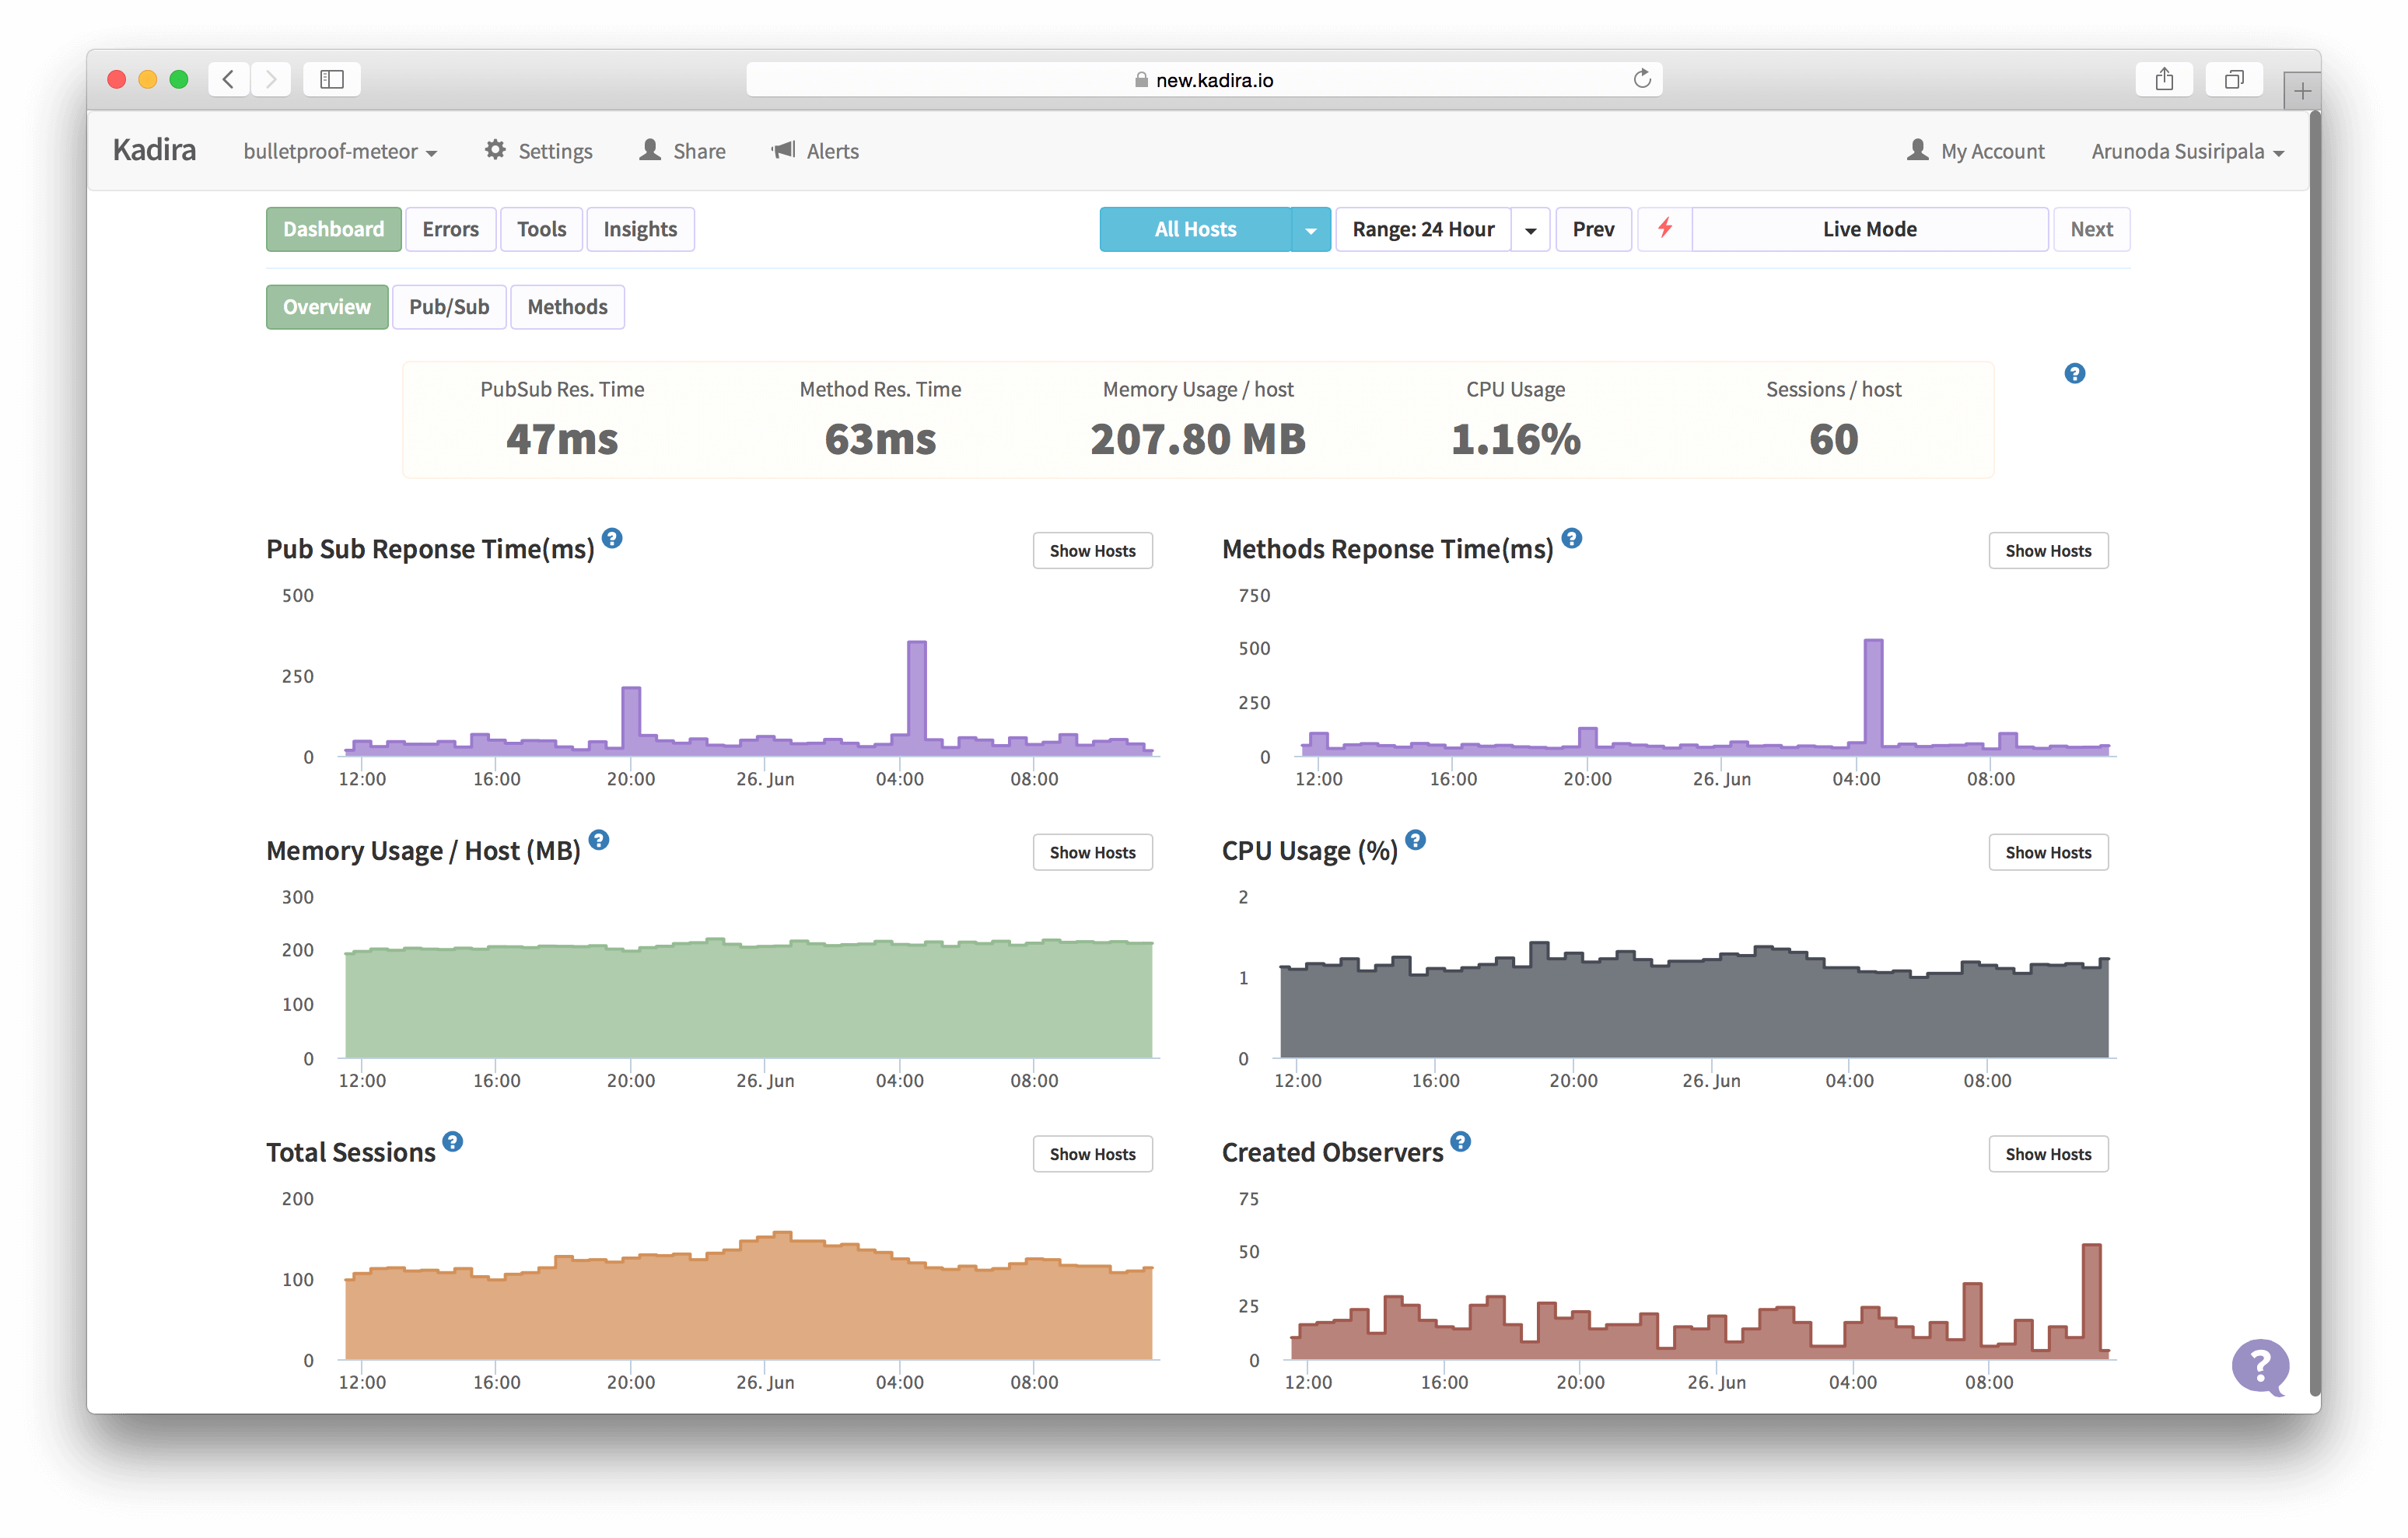Click Show Hosts on Created Observers chart
Viewport: 2408px width, 1538px height.
(2048, 1153)
